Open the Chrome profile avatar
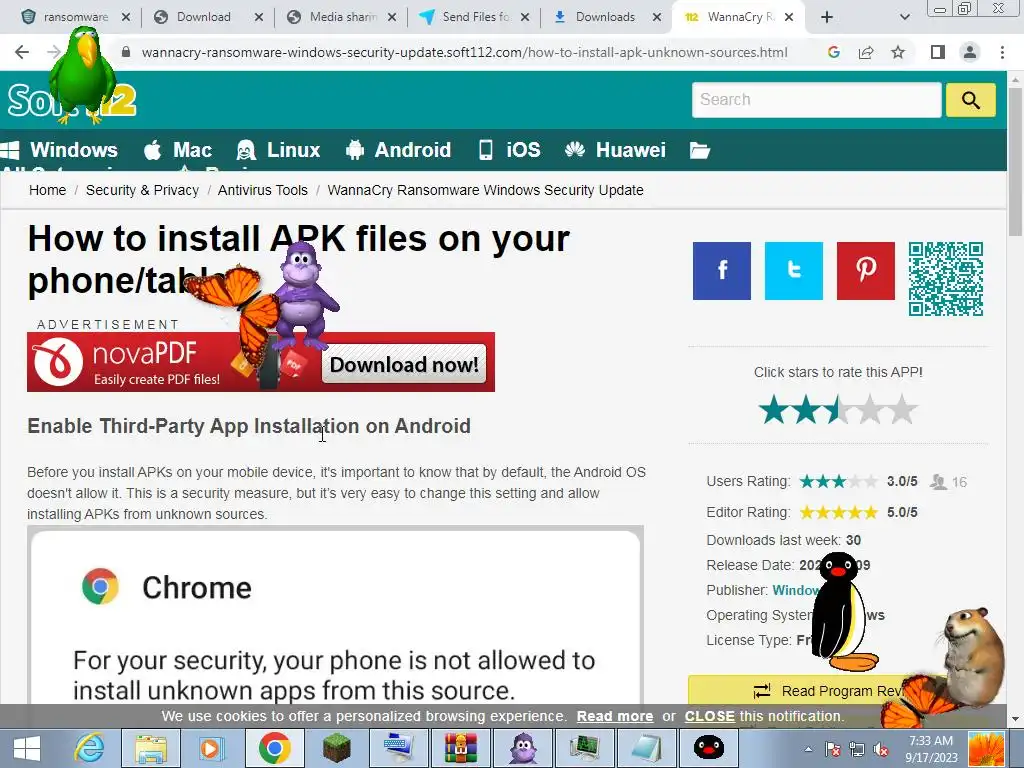1024x768 pixels. tap(970, 52)
